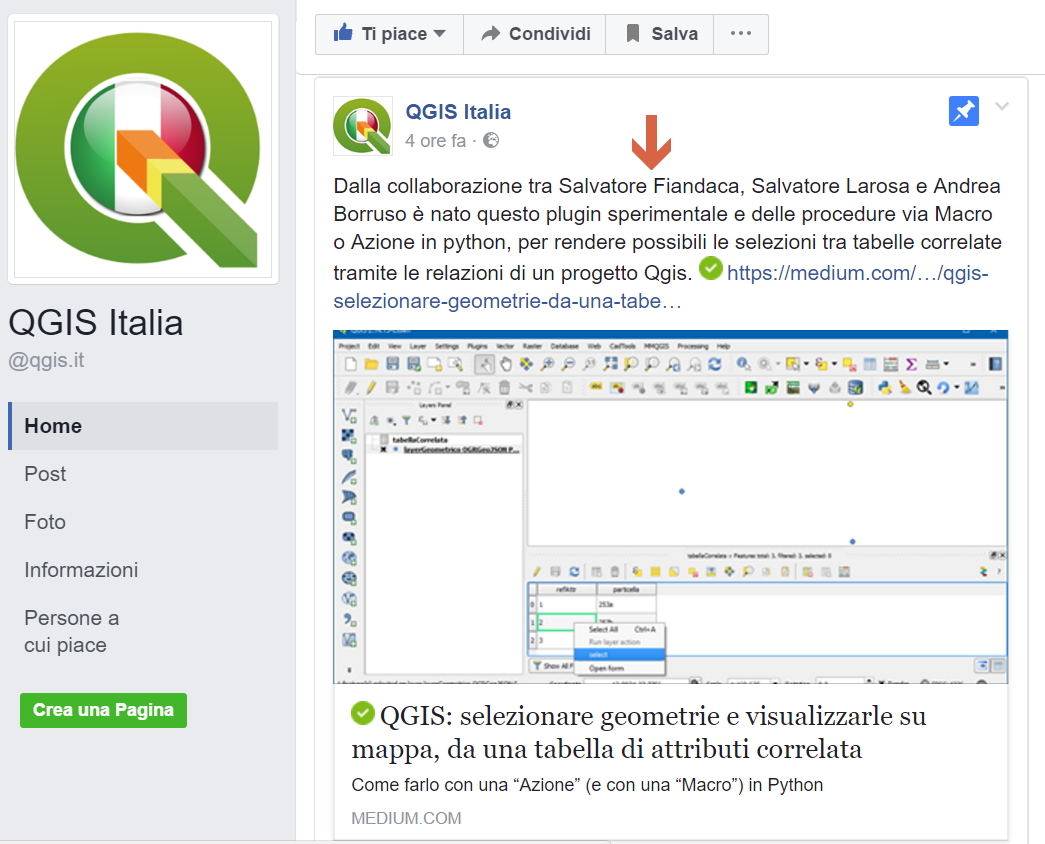Click the globe public-visibility icon
Screen dimensions: 1045x844
pos(491,141)
